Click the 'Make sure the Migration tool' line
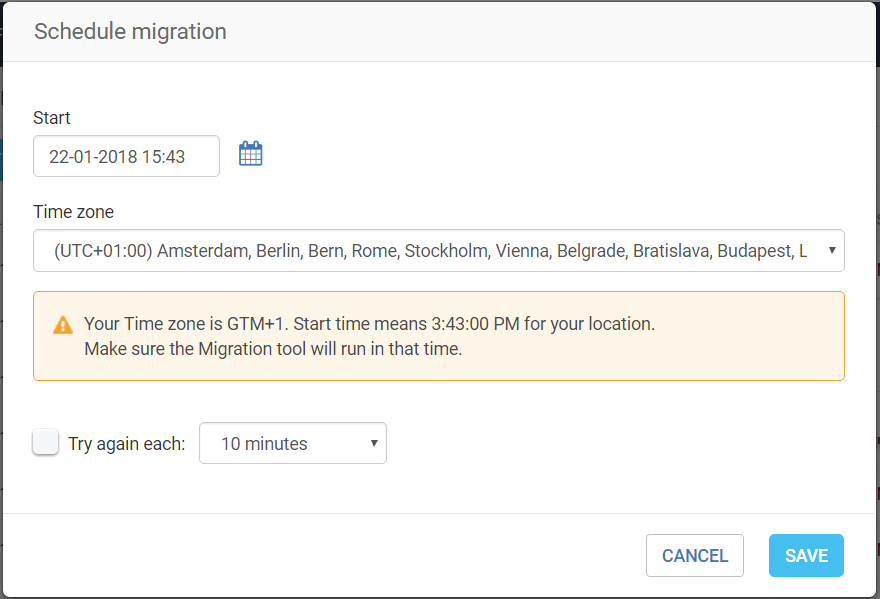 [272, 349]
